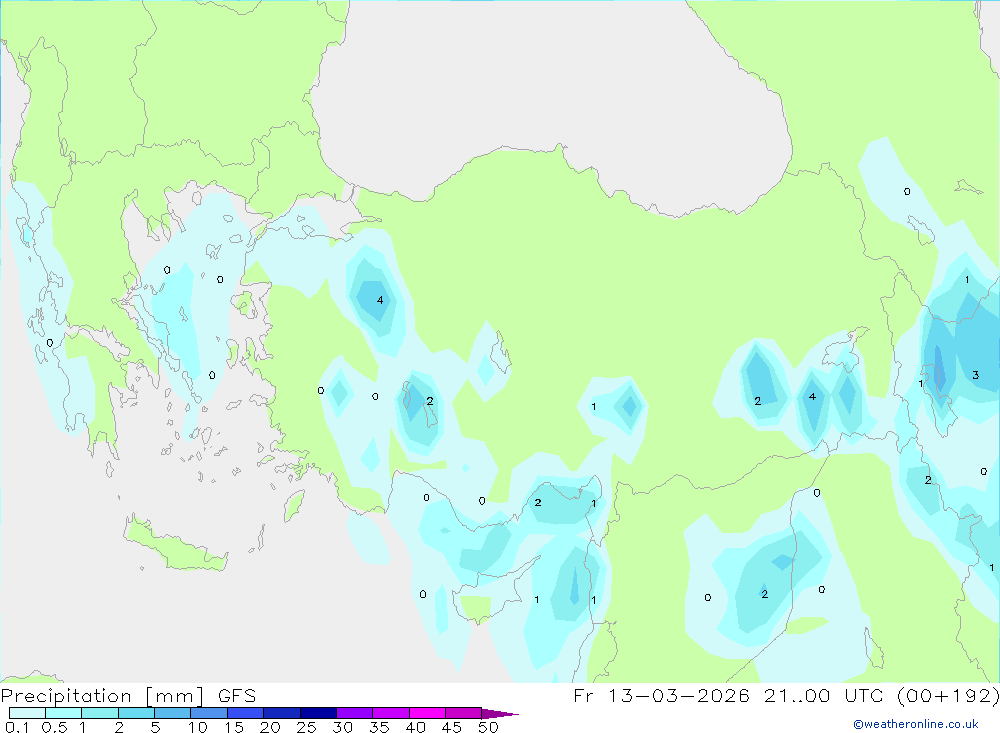Click the '2' value southwest of Lake Van
Image resolution: width=1000 pixels, height=733 pixels.
758,401
